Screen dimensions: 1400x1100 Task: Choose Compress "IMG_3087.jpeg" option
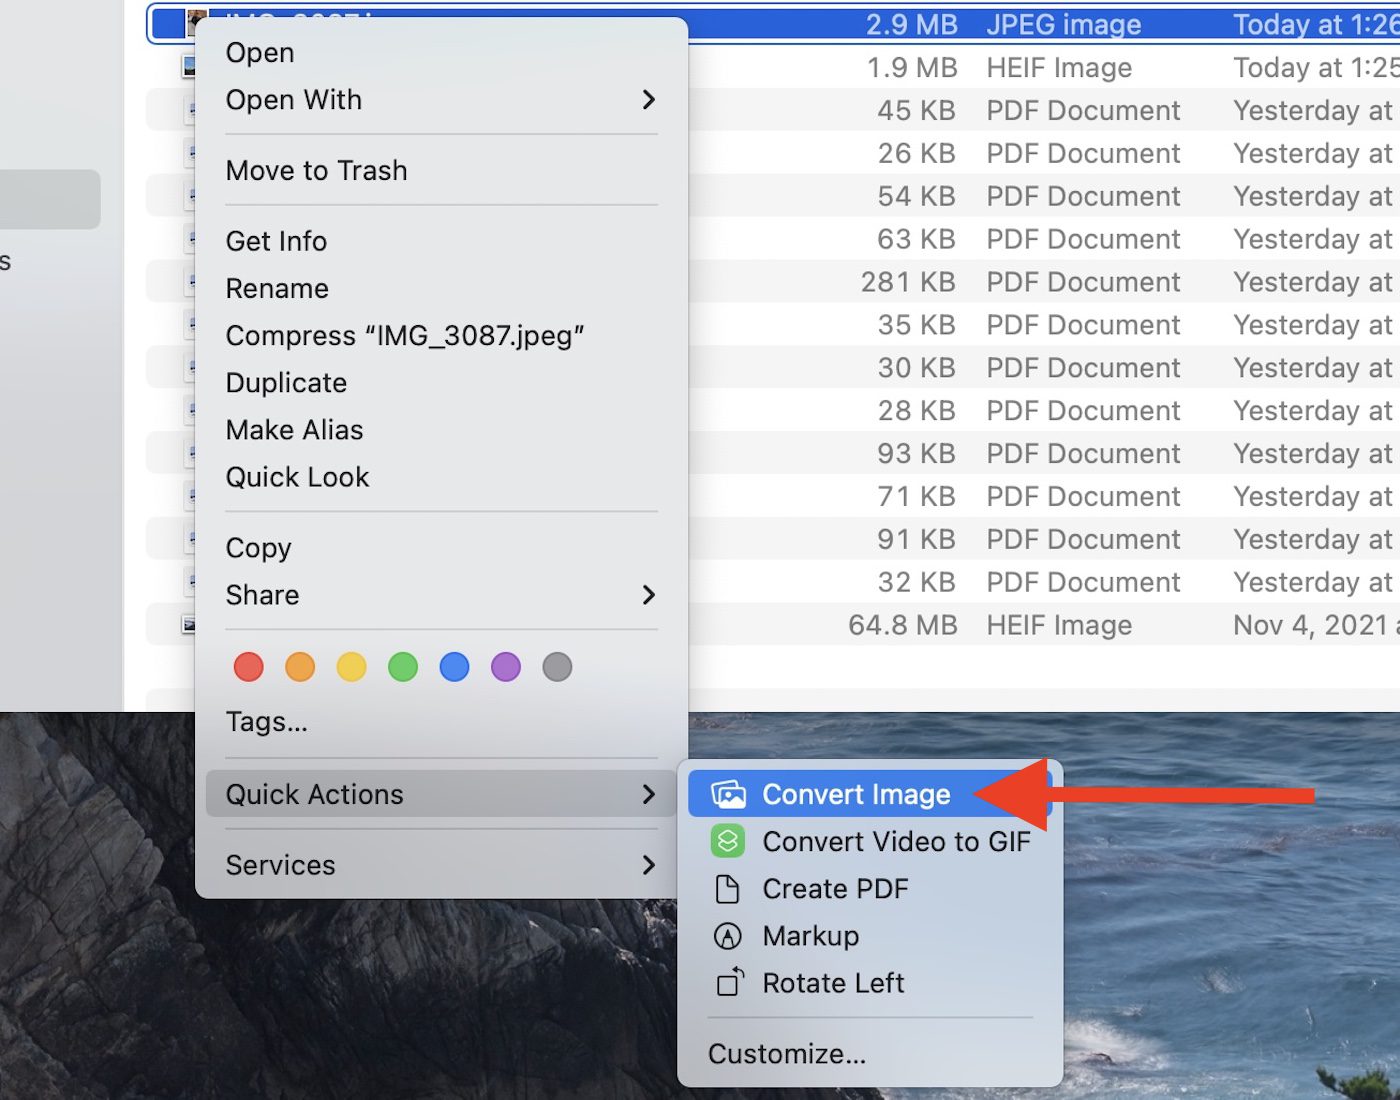pos(404,336)
